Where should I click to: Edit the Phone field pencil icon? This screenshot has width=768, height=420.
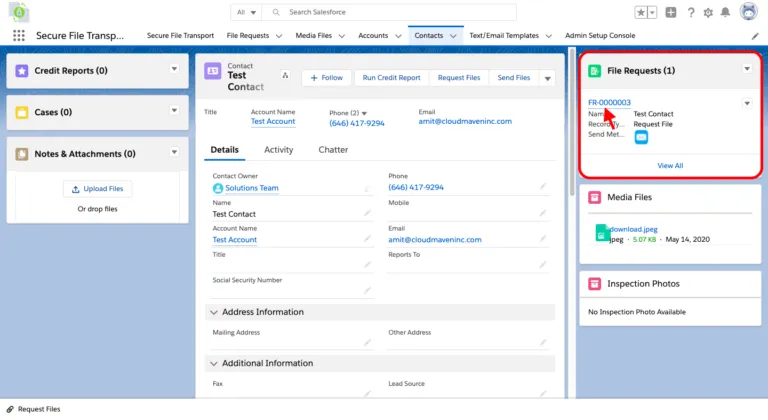pyautogui.click(x=543, y=187)
